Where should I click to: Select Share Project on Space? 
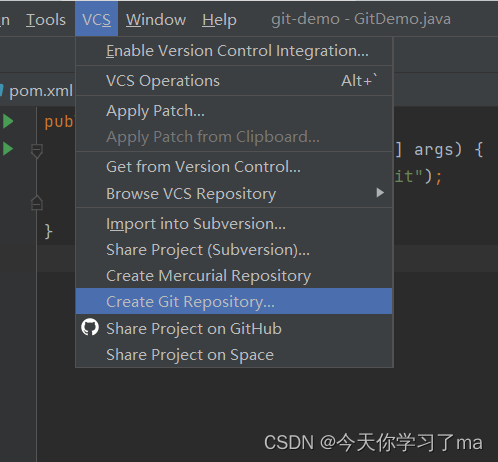coord(234,354)
